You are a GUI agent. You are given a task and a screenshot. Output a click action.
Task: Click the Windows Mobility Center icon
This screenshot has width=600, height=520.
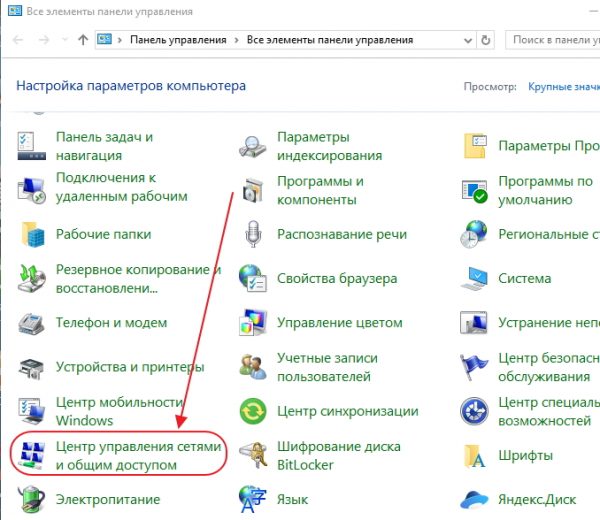[31, 411]
